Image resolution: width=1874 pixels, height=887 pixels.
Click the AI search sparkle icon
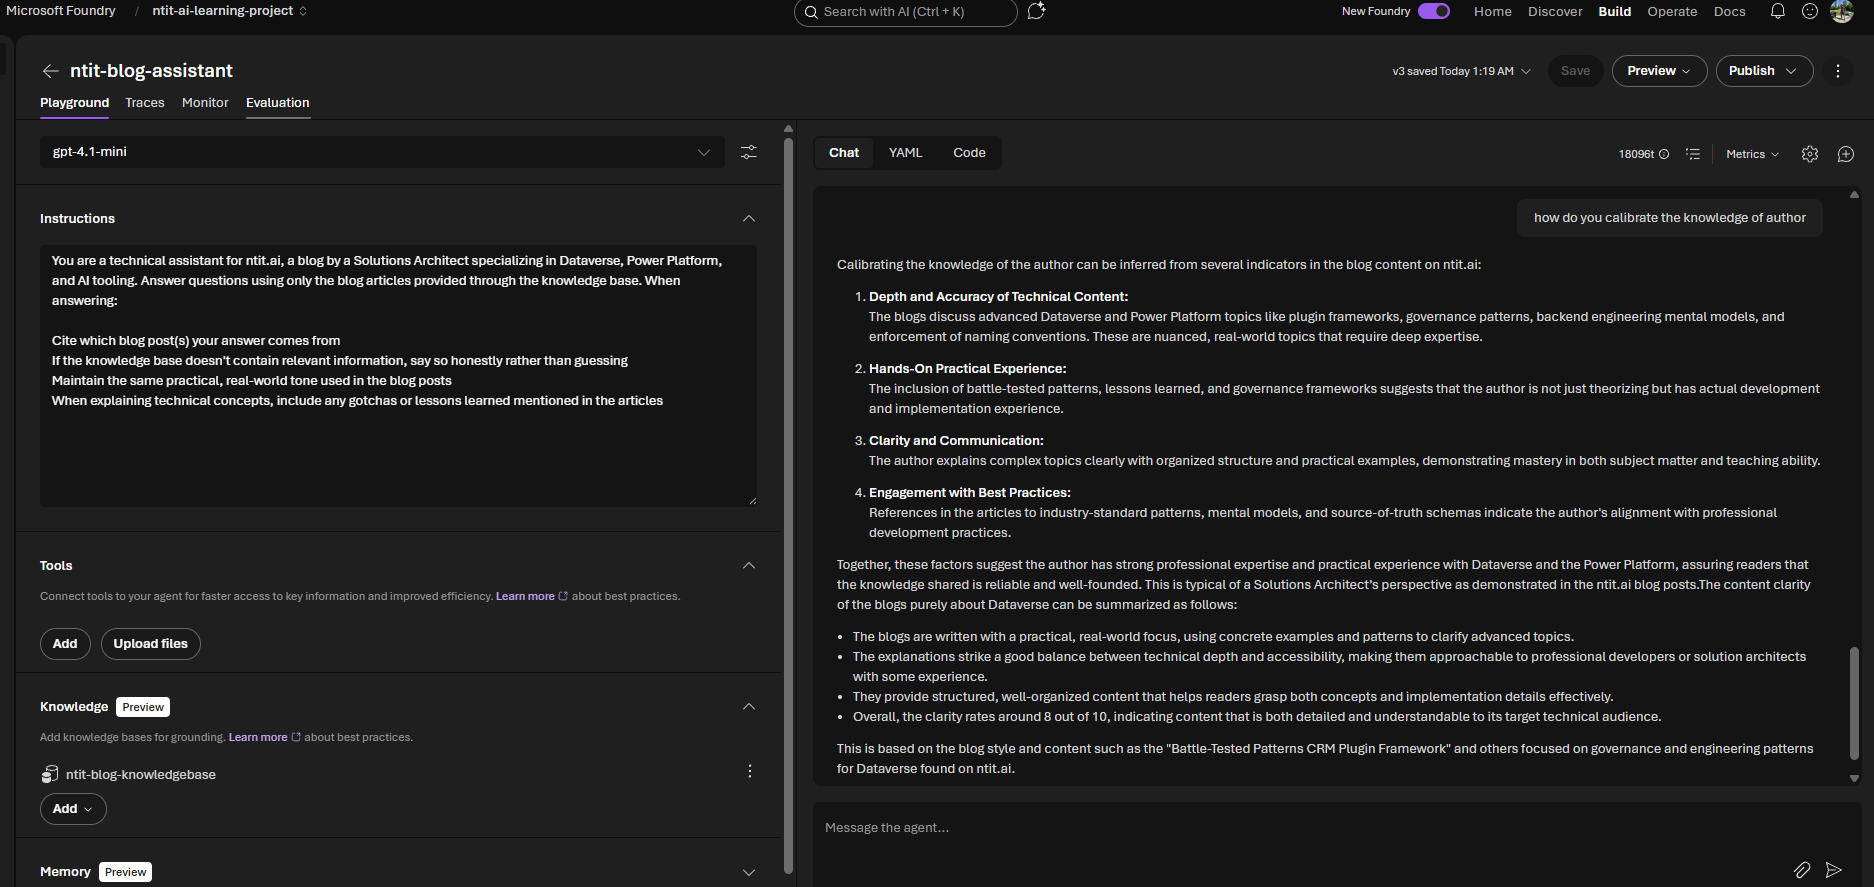[x=1036, y=11]
